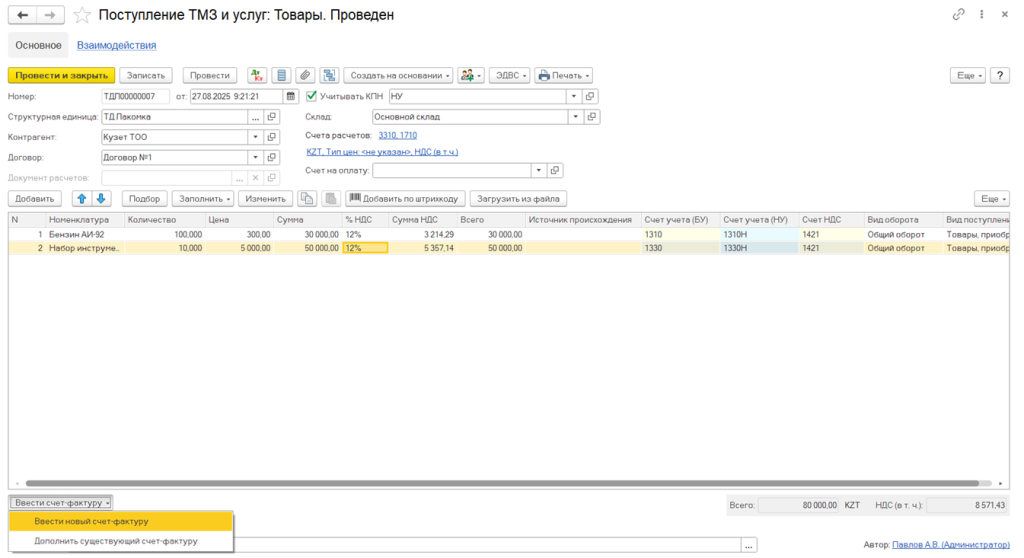1024x558 pixels.
Task: Move row up with blue up arrow
Action: (83, 198)
